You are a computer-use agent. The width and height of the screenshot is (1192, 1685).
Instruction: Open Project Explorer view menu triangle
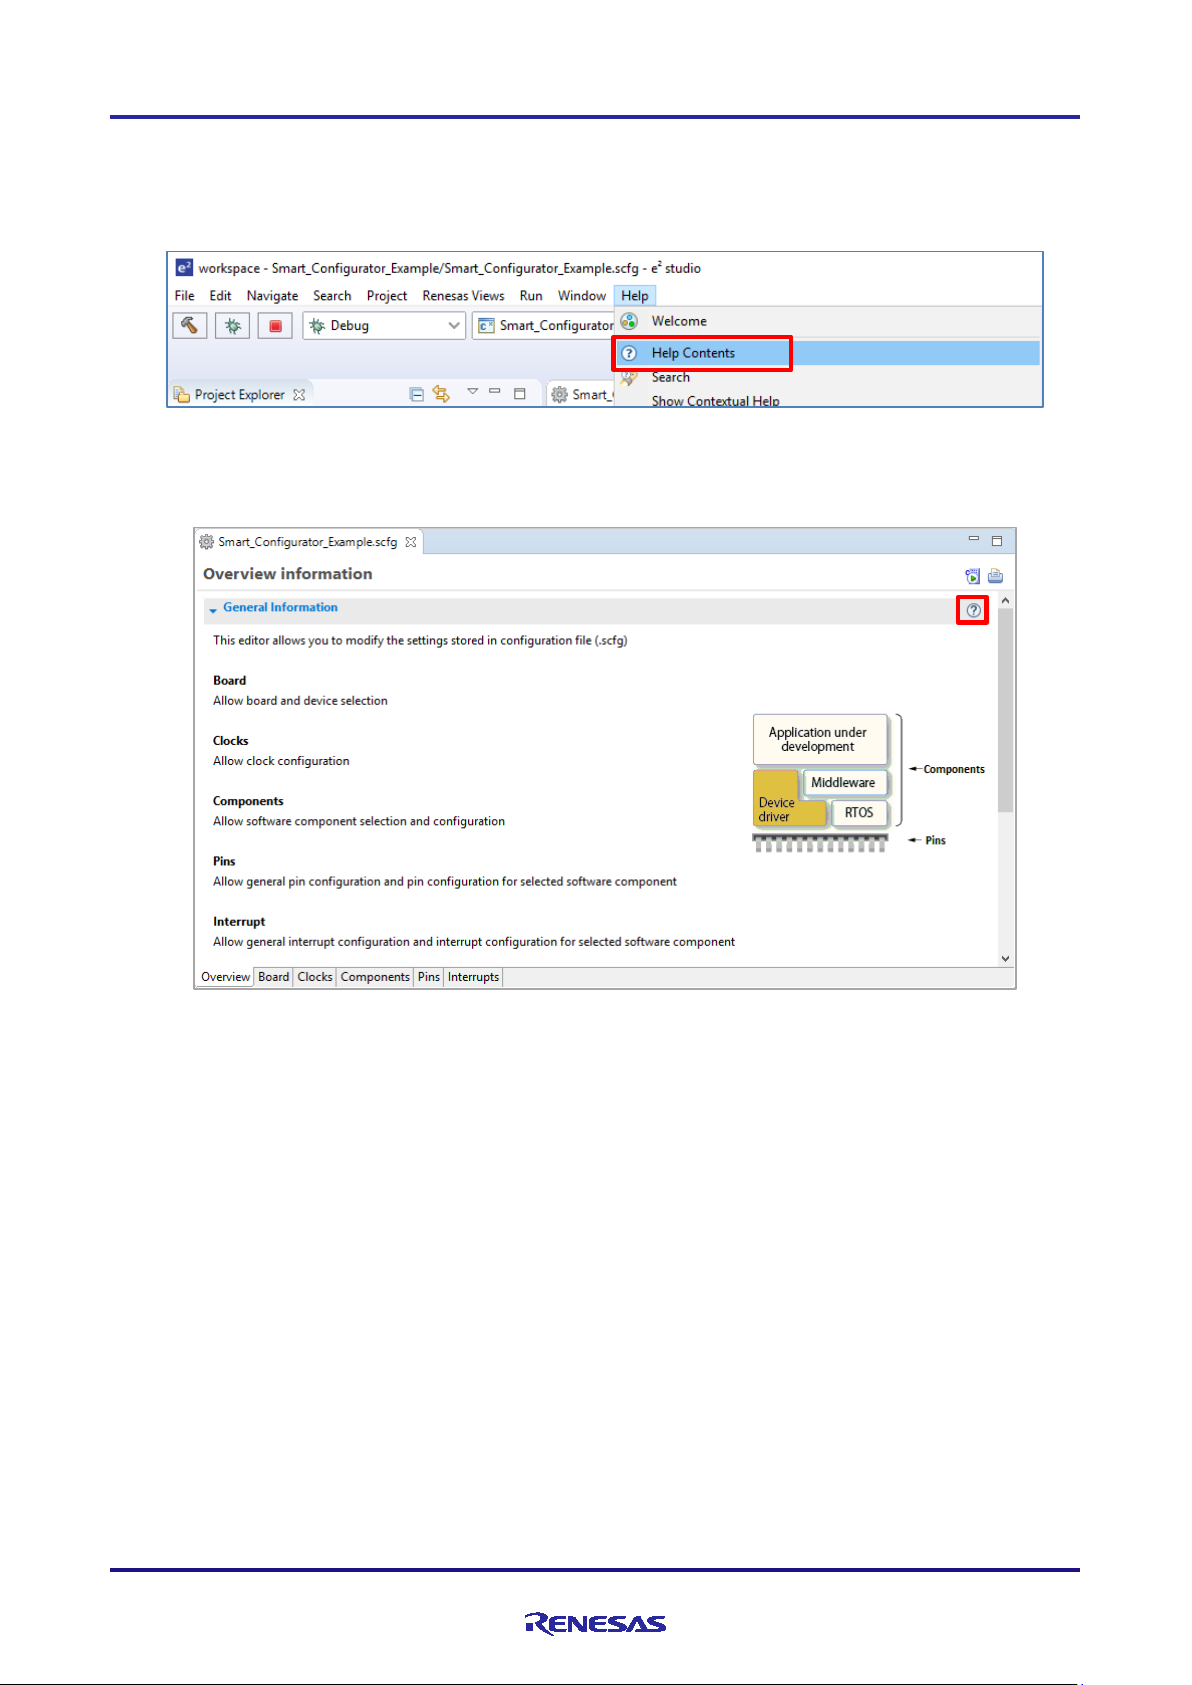472,392
